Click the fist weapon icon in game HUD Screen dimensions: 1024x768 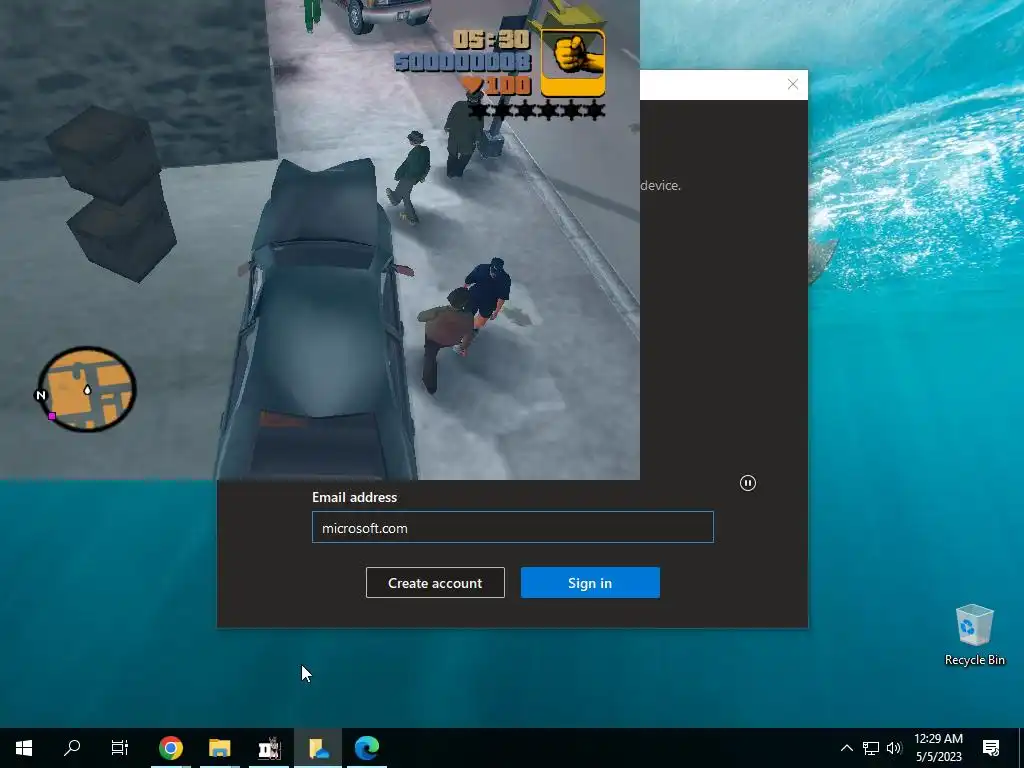click(573, 63)
